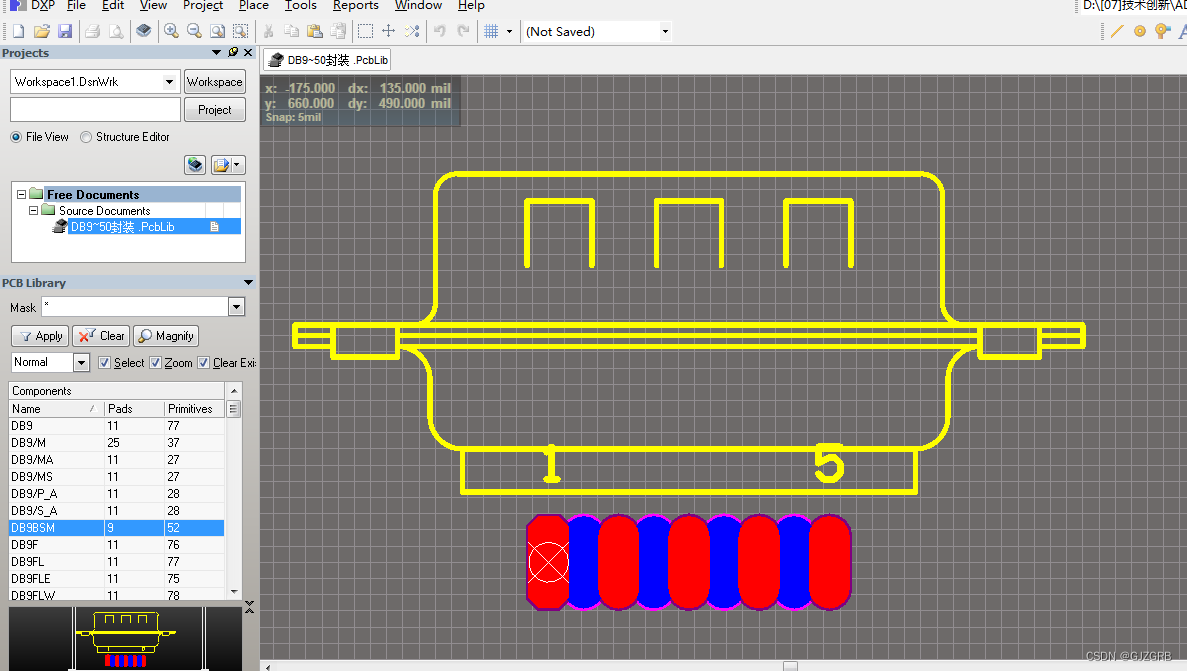Select the DB9FL component row
The width and height of the screenshot is (1187, 671).
(117, 561)
